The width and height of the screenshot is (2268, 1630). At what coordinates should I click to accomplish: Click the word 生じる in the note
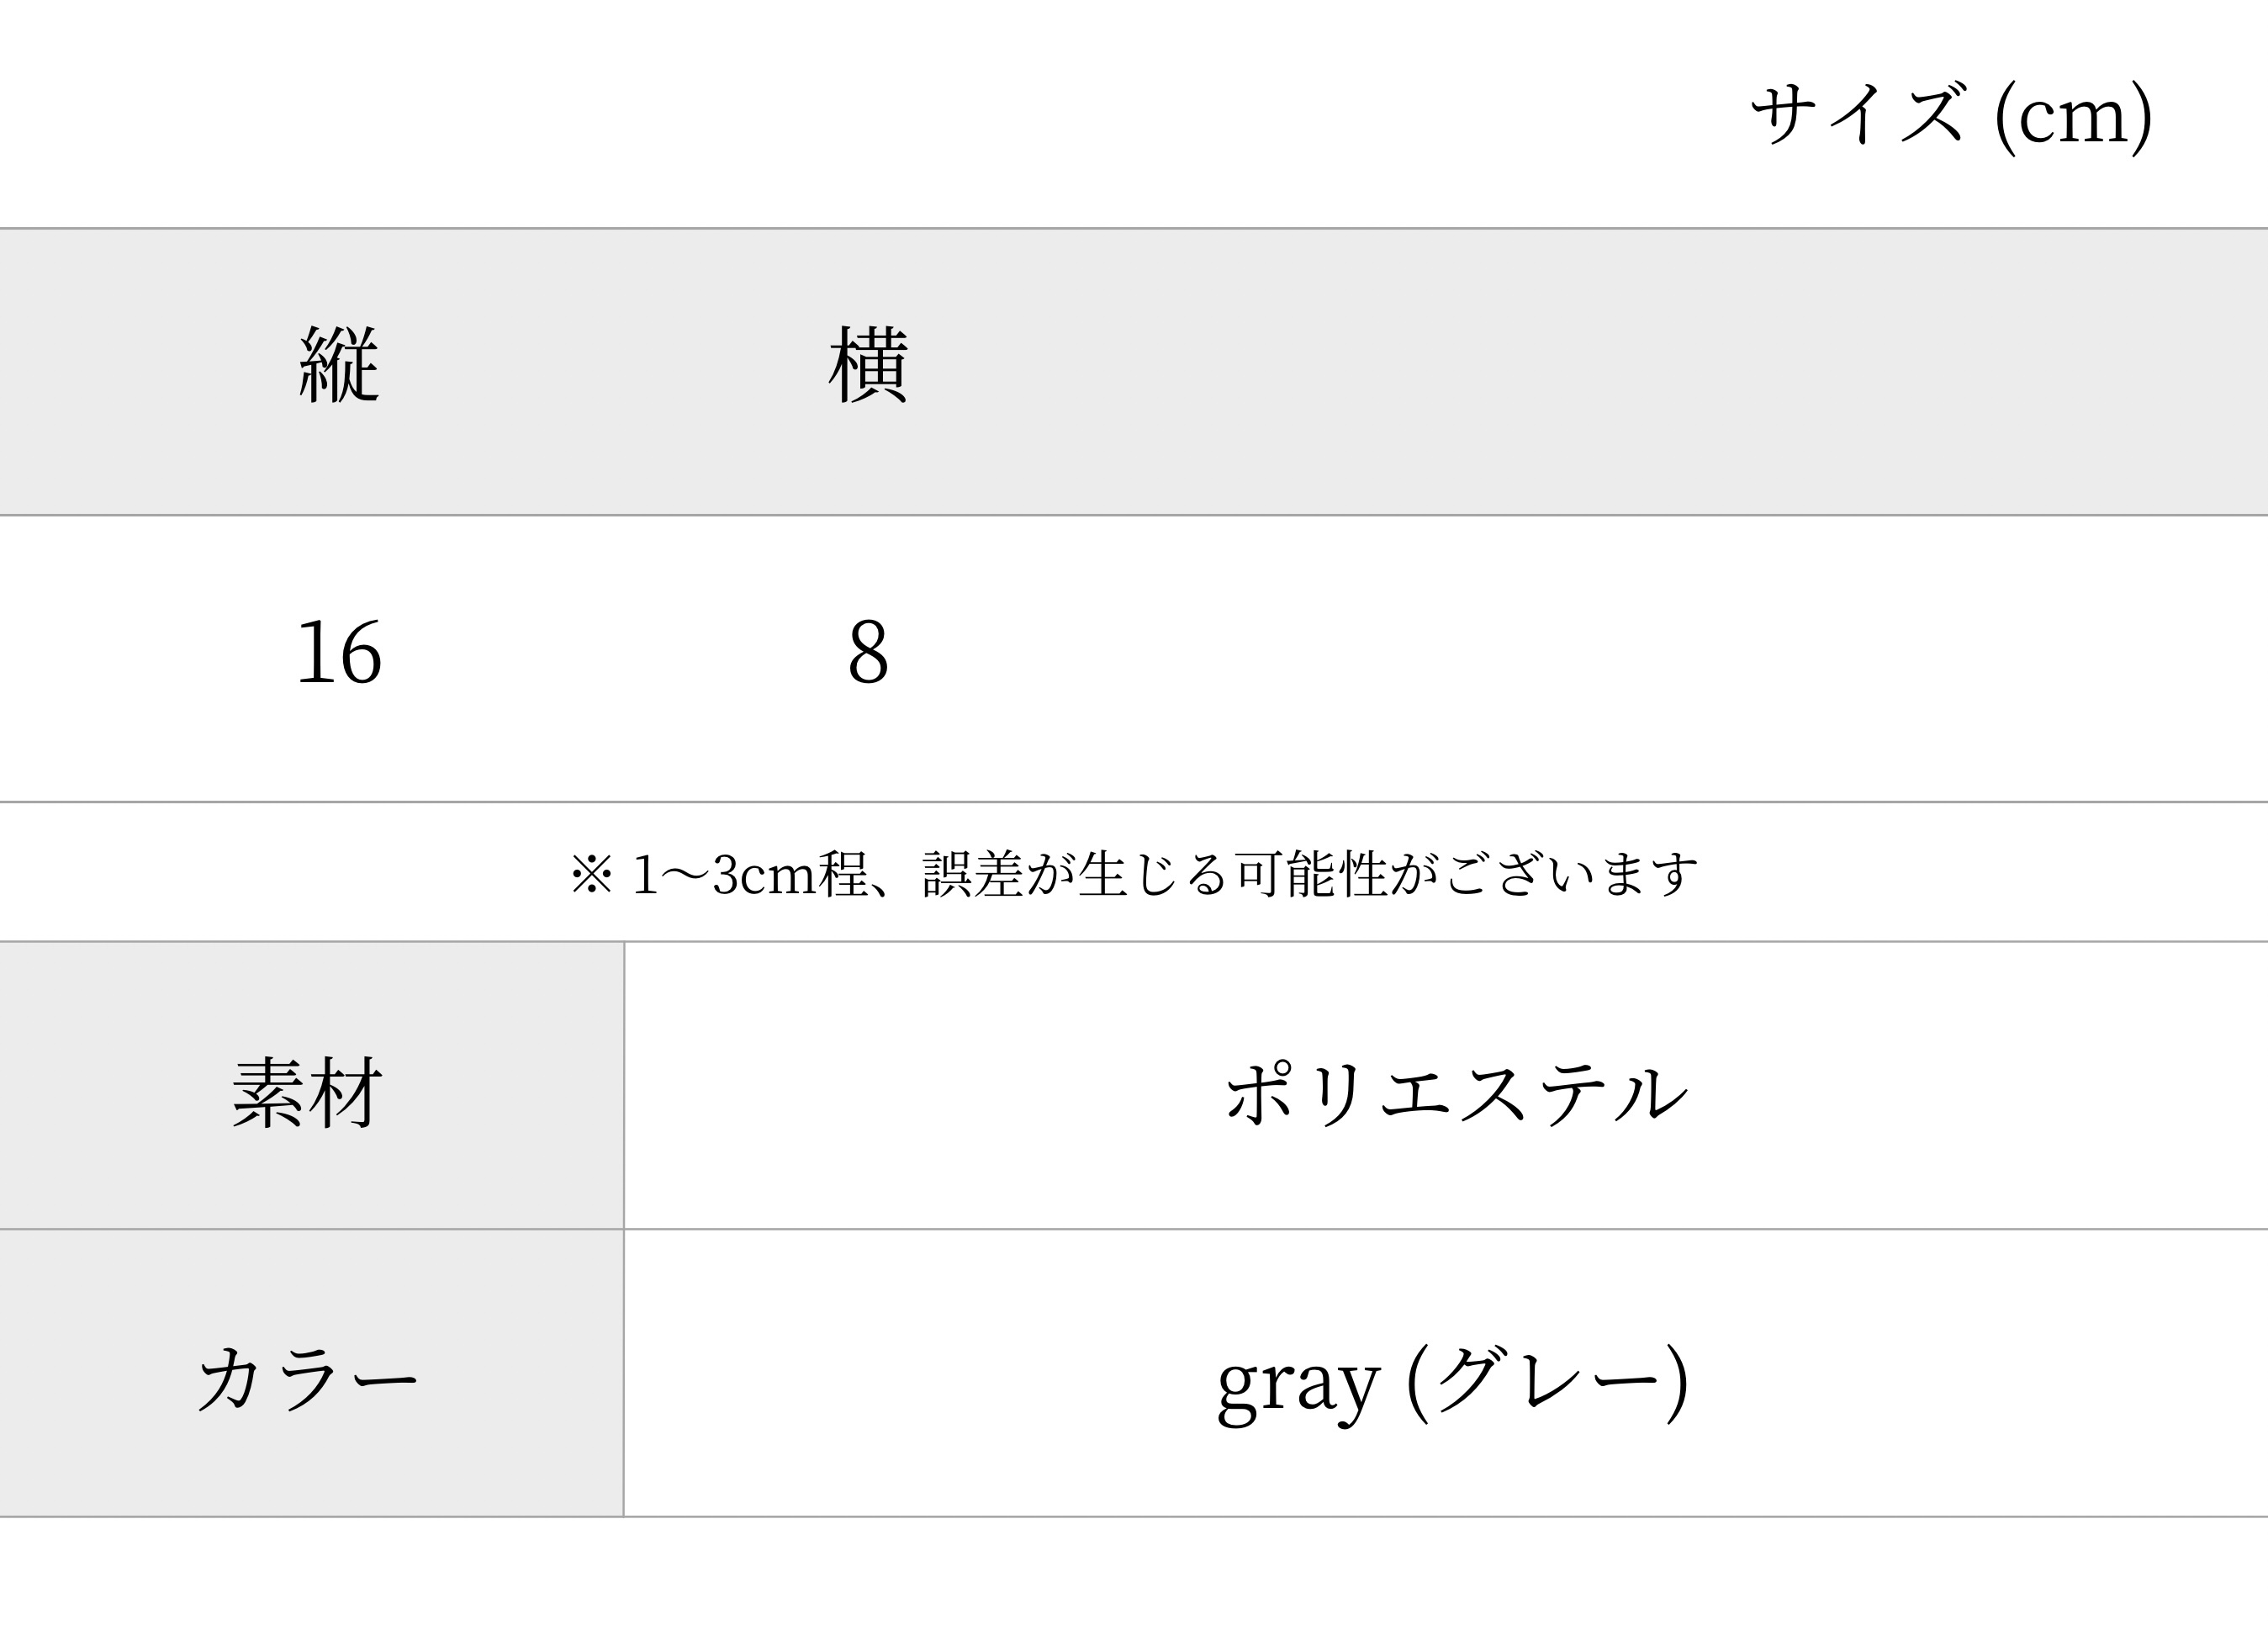click(x=1152, y=875)
